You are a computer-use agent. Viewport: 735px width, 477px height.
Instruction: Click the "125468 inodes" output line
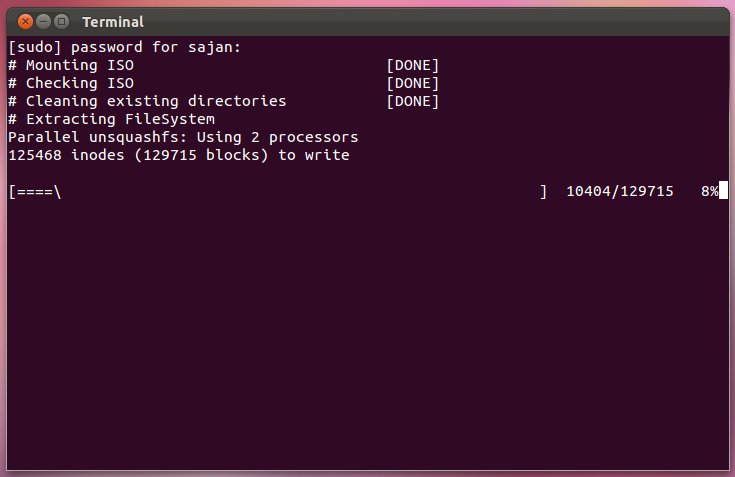[x=178, y=155]
